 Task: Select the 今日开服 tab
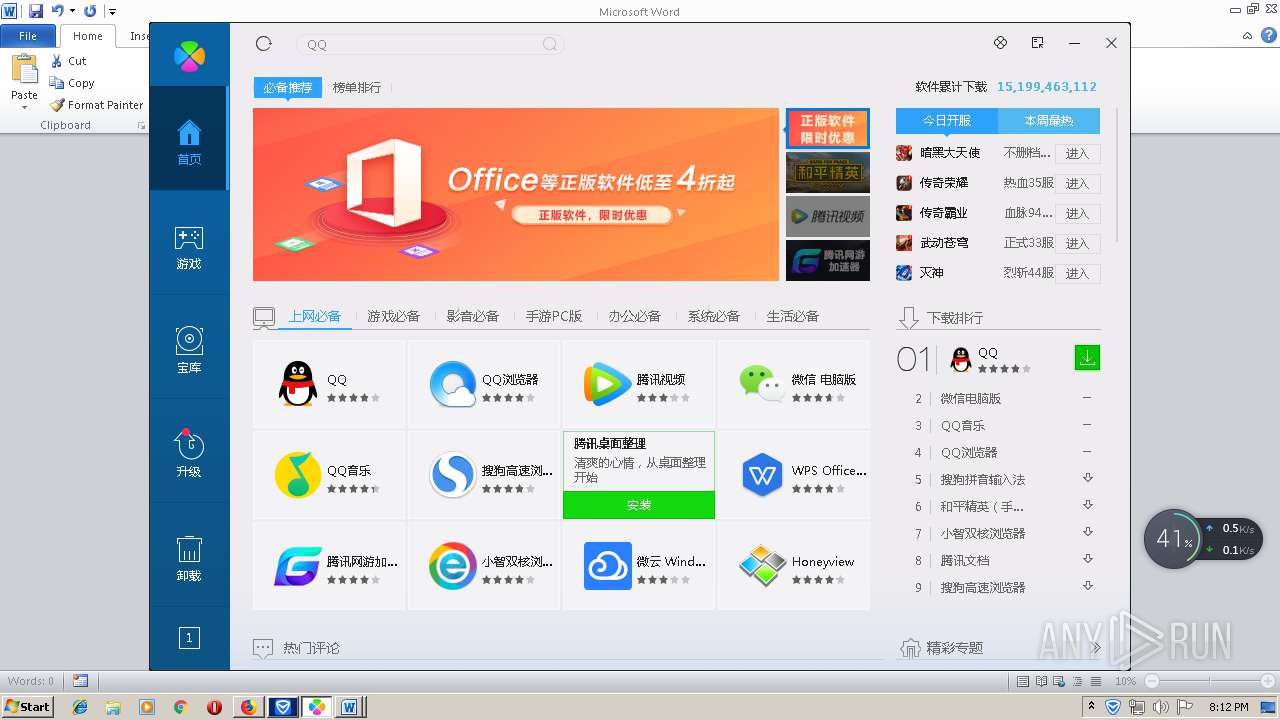pos(947,121)
